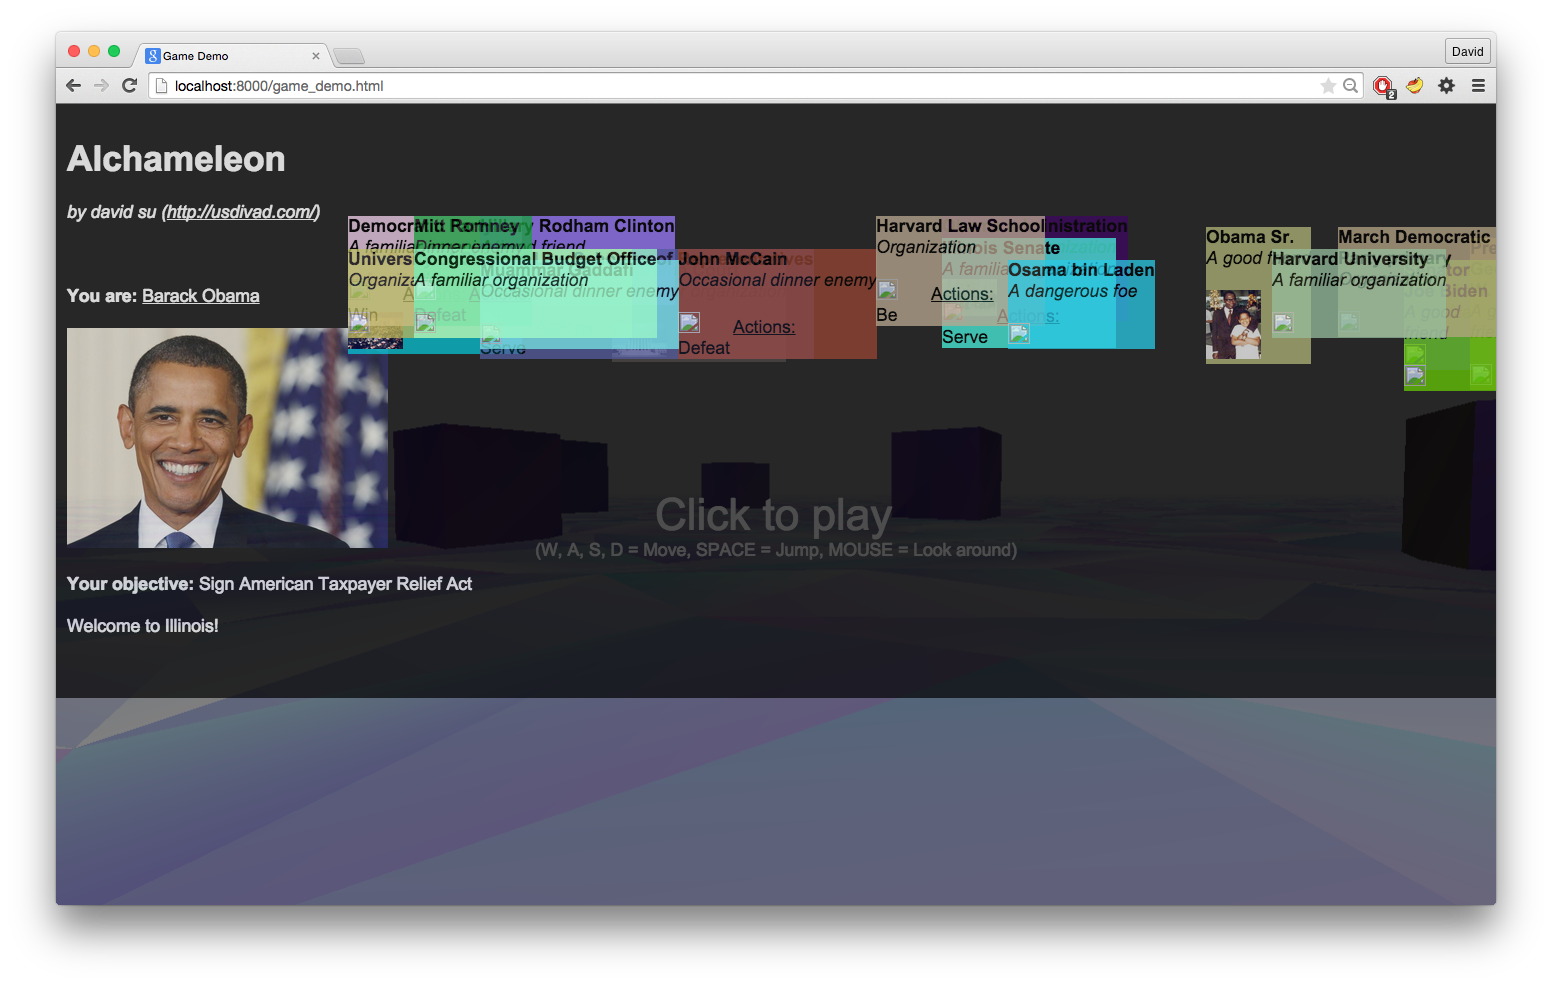Click the Rodham Clinton card title

click(607, 226)
